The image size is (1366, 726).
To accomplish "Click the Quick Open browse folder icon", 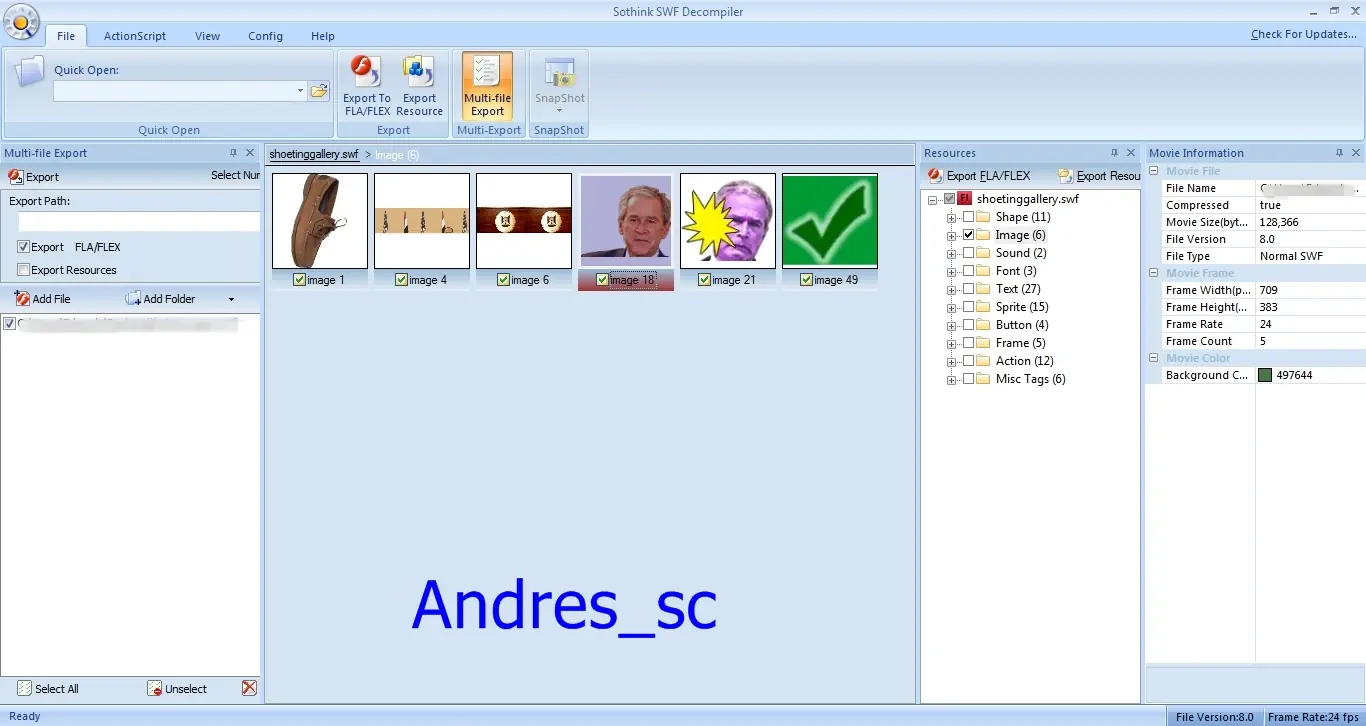I will pos(319,91).
